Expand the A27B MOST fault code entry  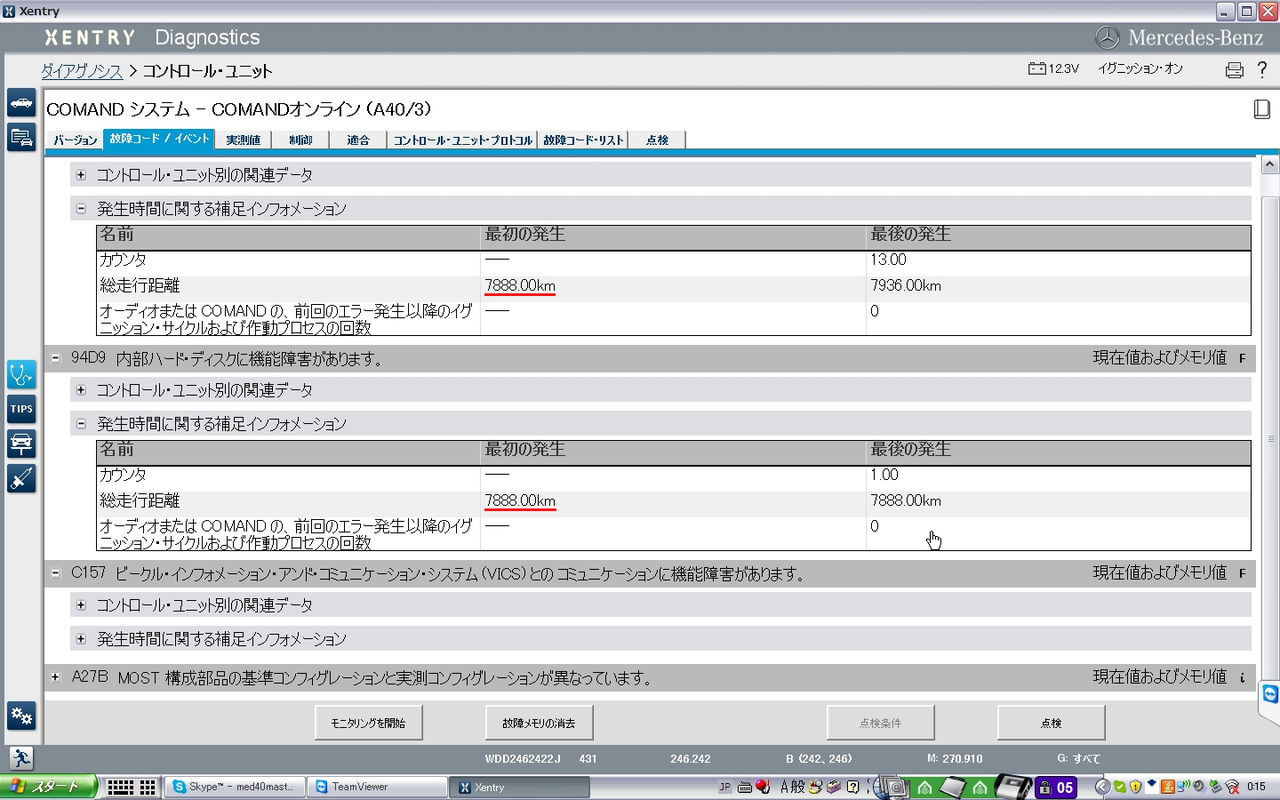coord(56,677)
